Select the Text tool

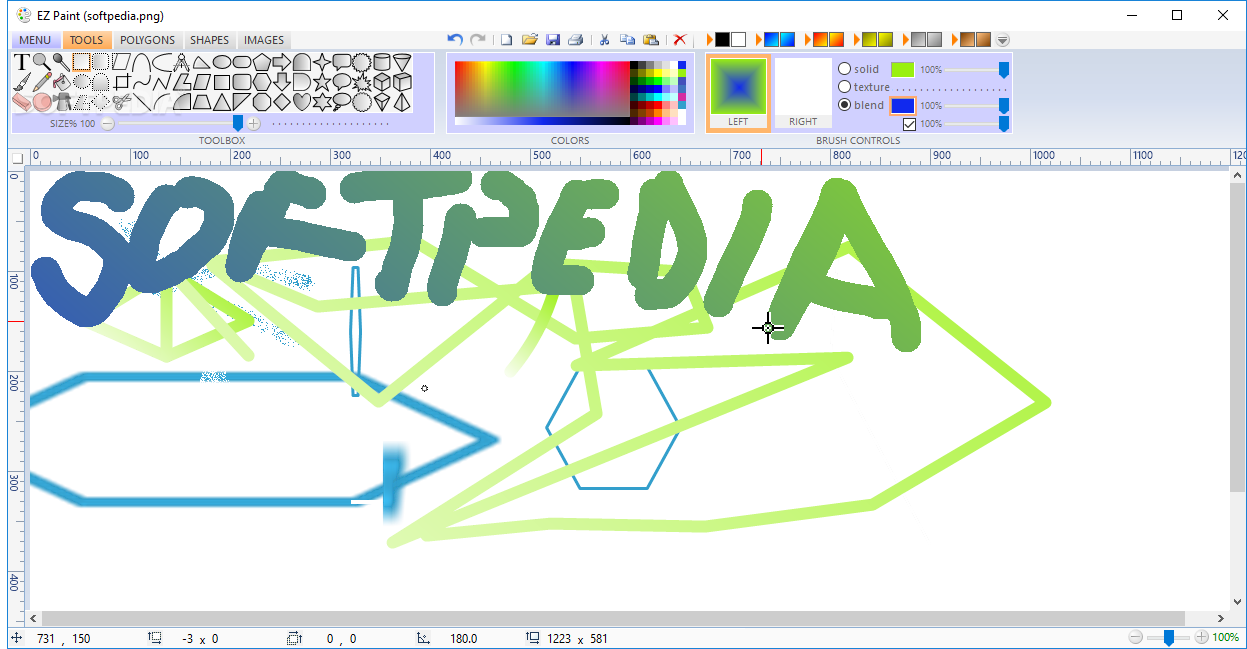coord(21,62)
